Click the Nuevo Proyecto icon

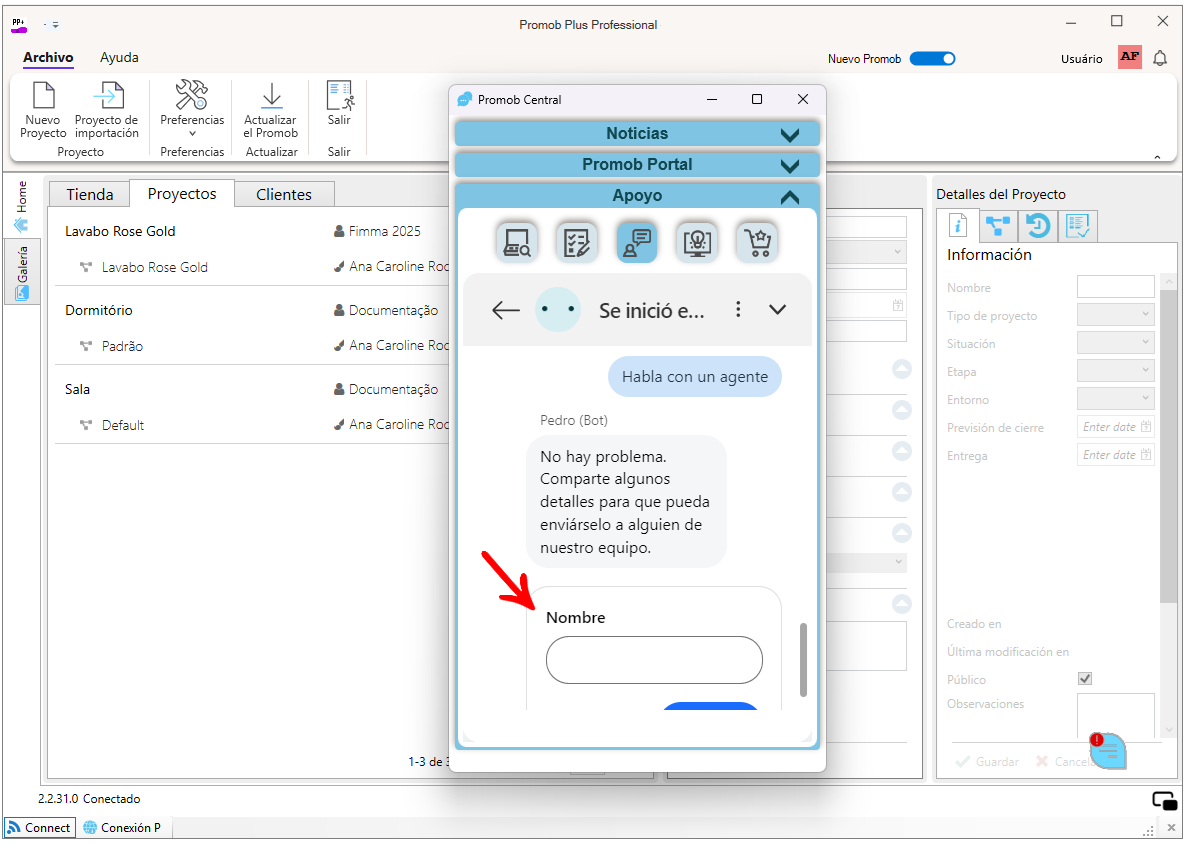(x=43, y=96)
